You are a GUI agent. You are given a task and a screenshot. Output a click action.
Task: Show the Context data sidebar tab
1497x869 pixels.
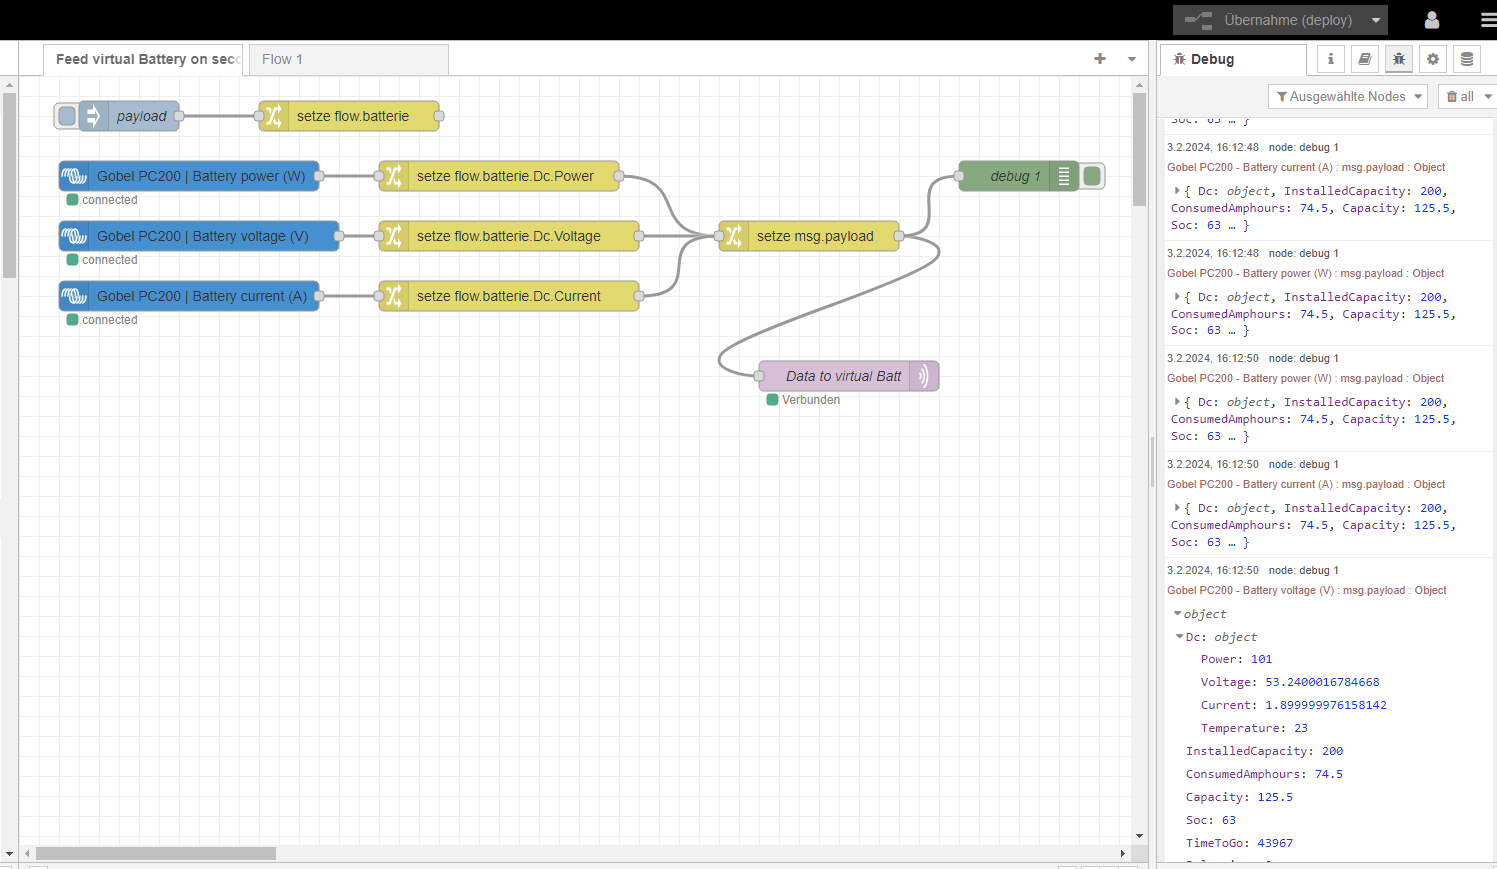1466,59
